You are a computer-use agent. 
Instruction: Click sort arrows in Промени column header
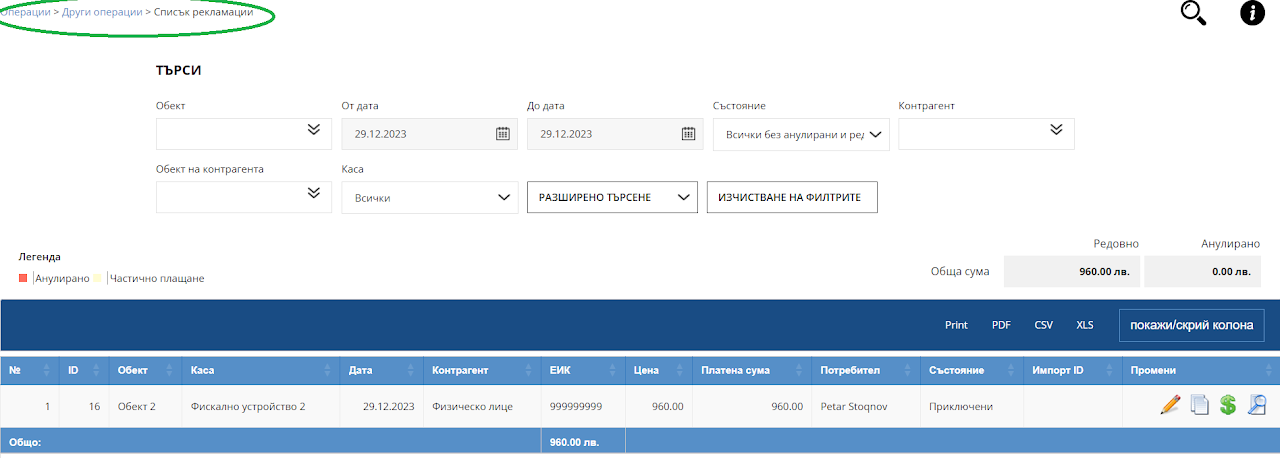click(x=1268, y=370)
